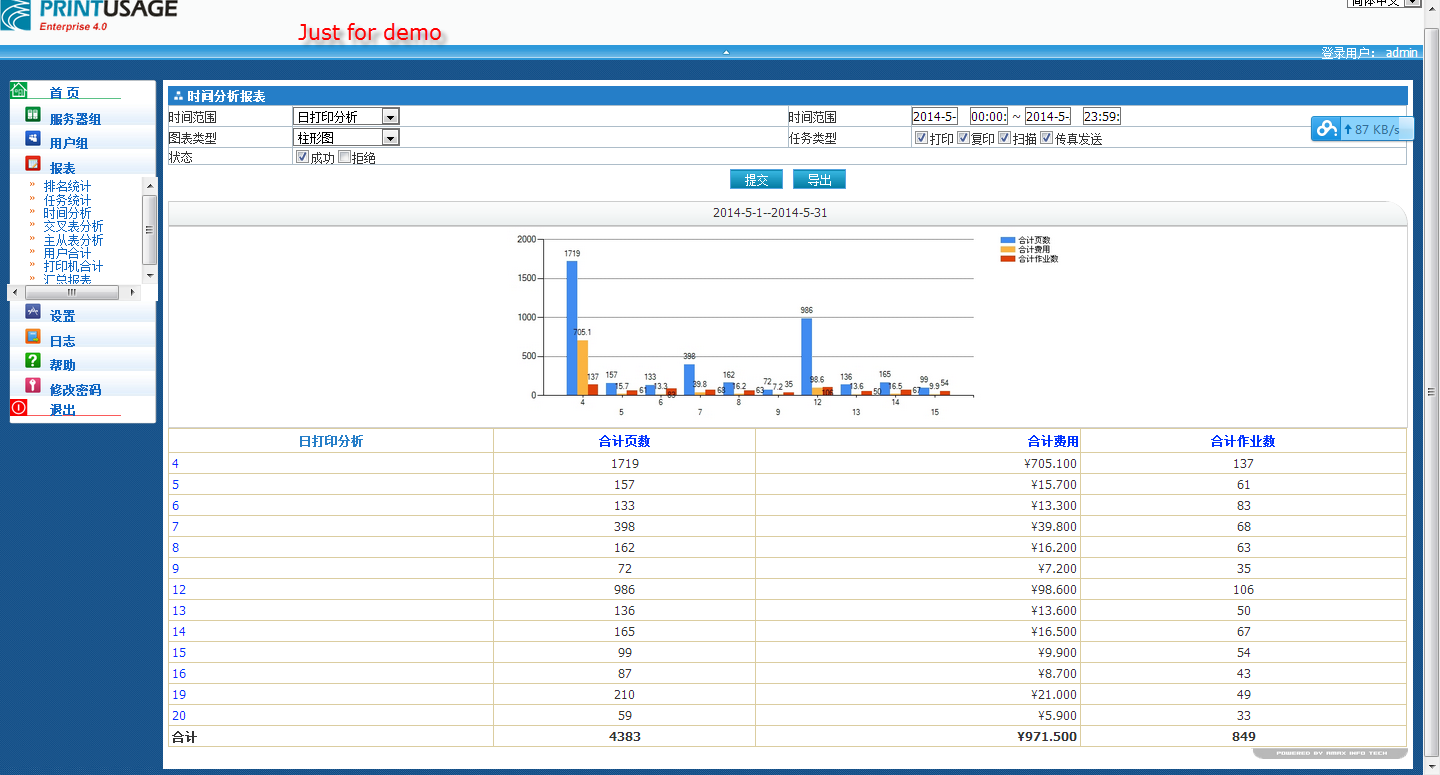Click the 00:00 start time field
The width and height of the screenshot is (1440, 775).
tap(989, 117)
